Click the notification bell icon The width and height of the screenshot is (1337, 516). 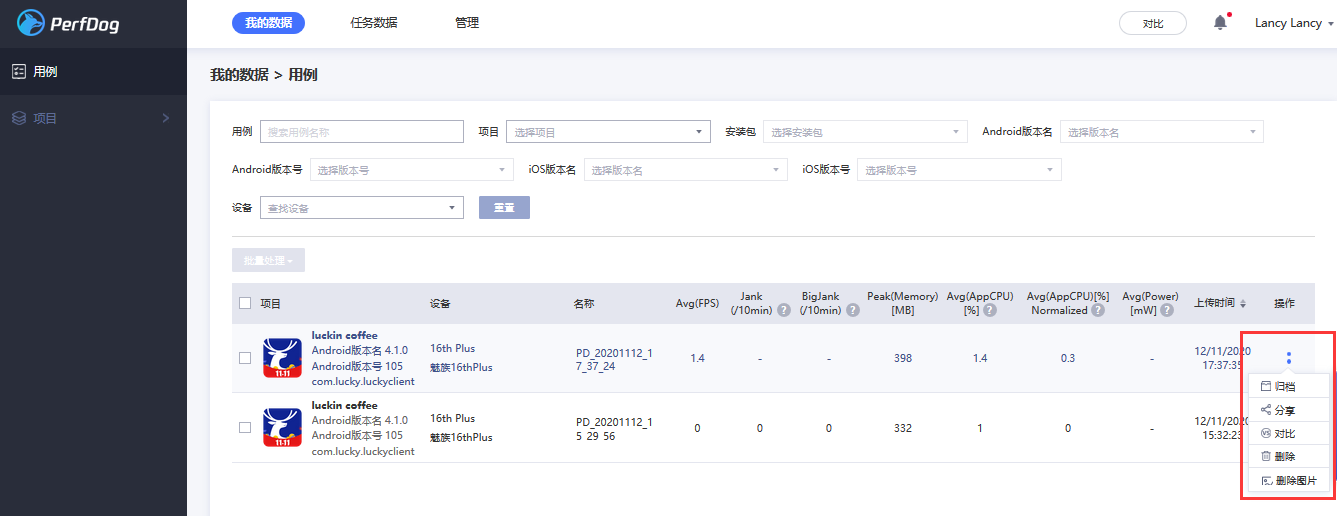point(1220,23)
